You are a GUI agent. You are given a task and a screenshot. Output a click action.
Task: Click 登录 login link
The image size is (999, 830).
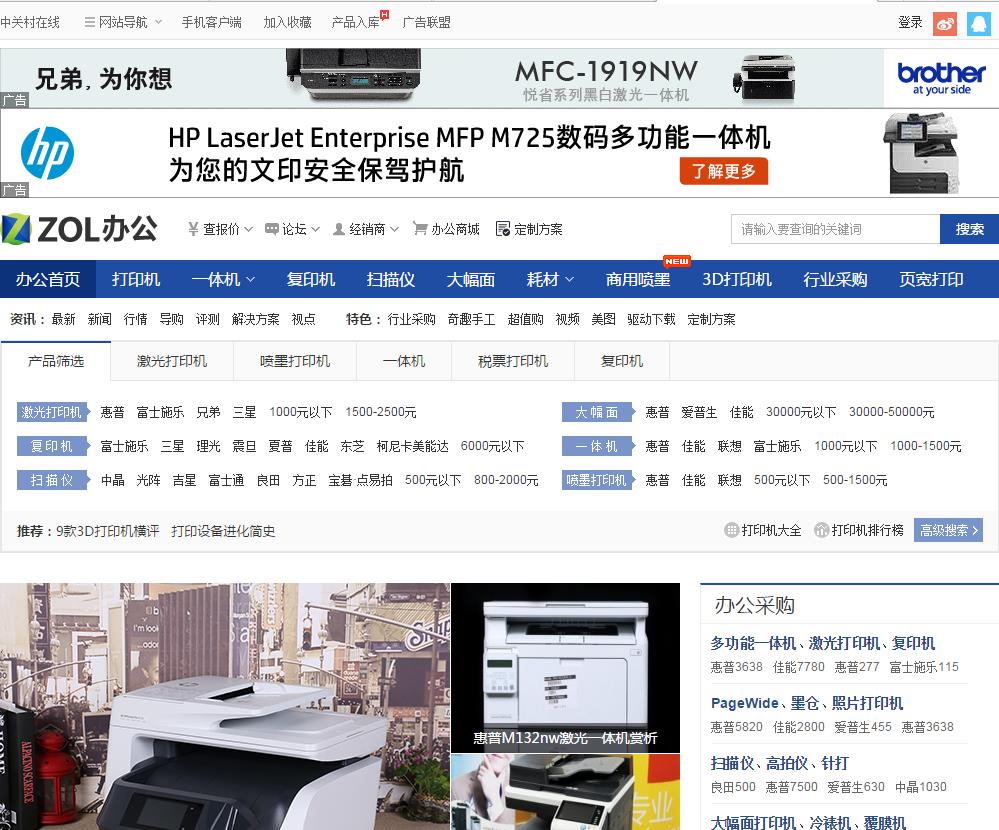click(x=910, y=22)
